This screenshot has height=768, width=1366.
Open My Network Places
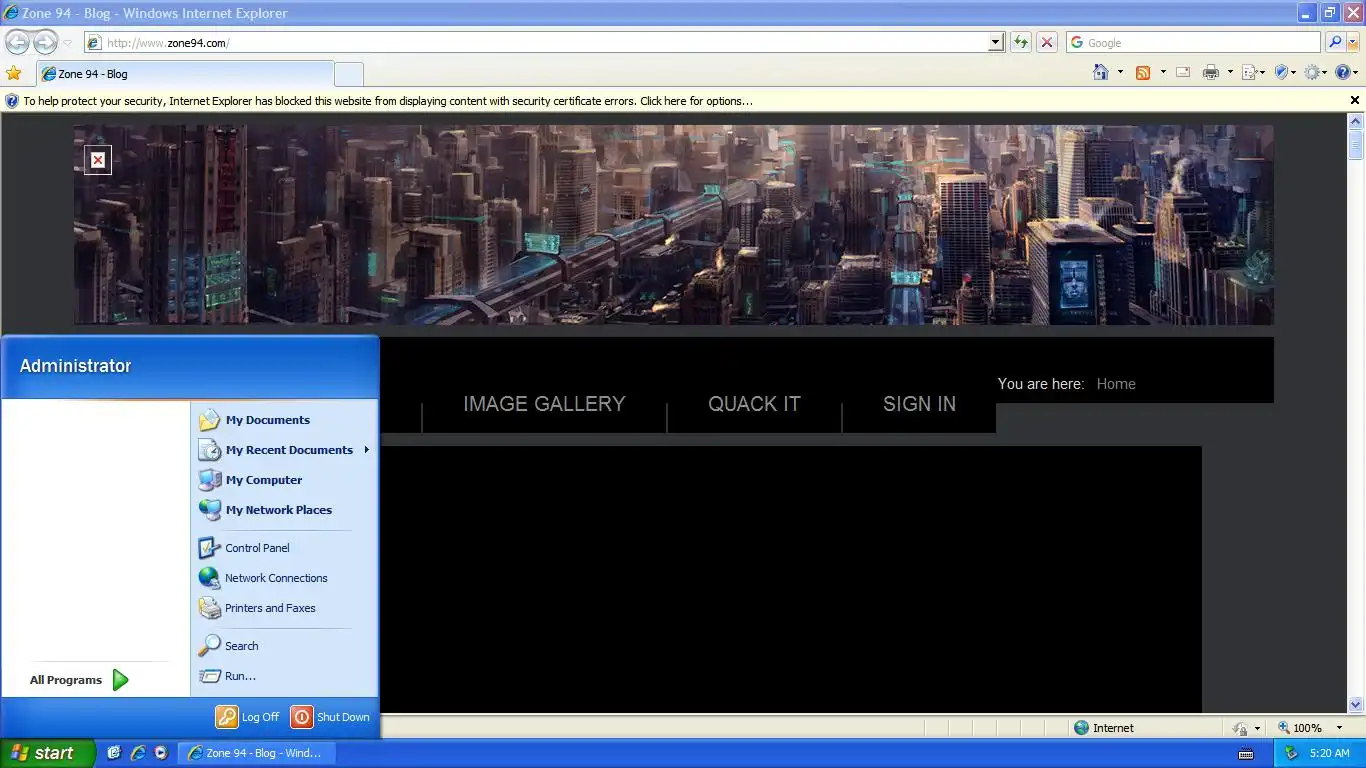pos(285,510)
